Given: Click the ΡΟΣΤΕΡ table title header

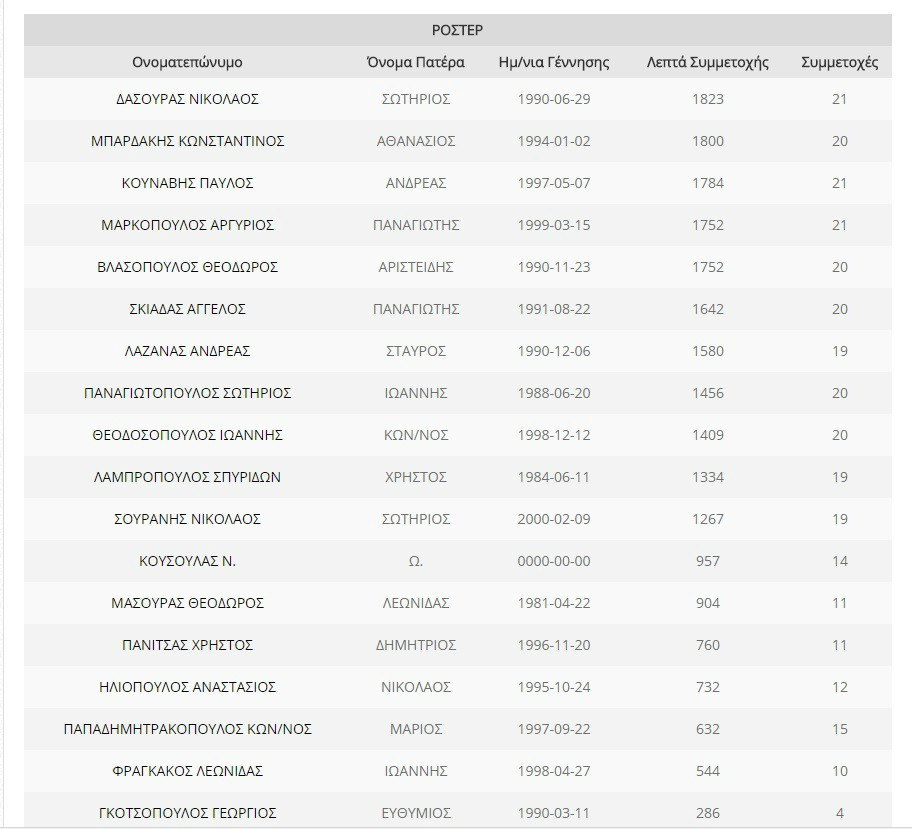Looking at the screenshot, I should click(457, 30).
